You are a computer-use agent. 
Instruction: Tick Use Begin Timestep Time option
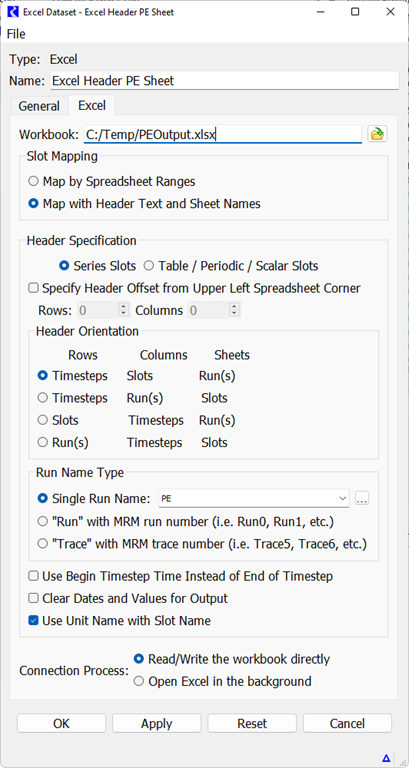pos(33,576)
